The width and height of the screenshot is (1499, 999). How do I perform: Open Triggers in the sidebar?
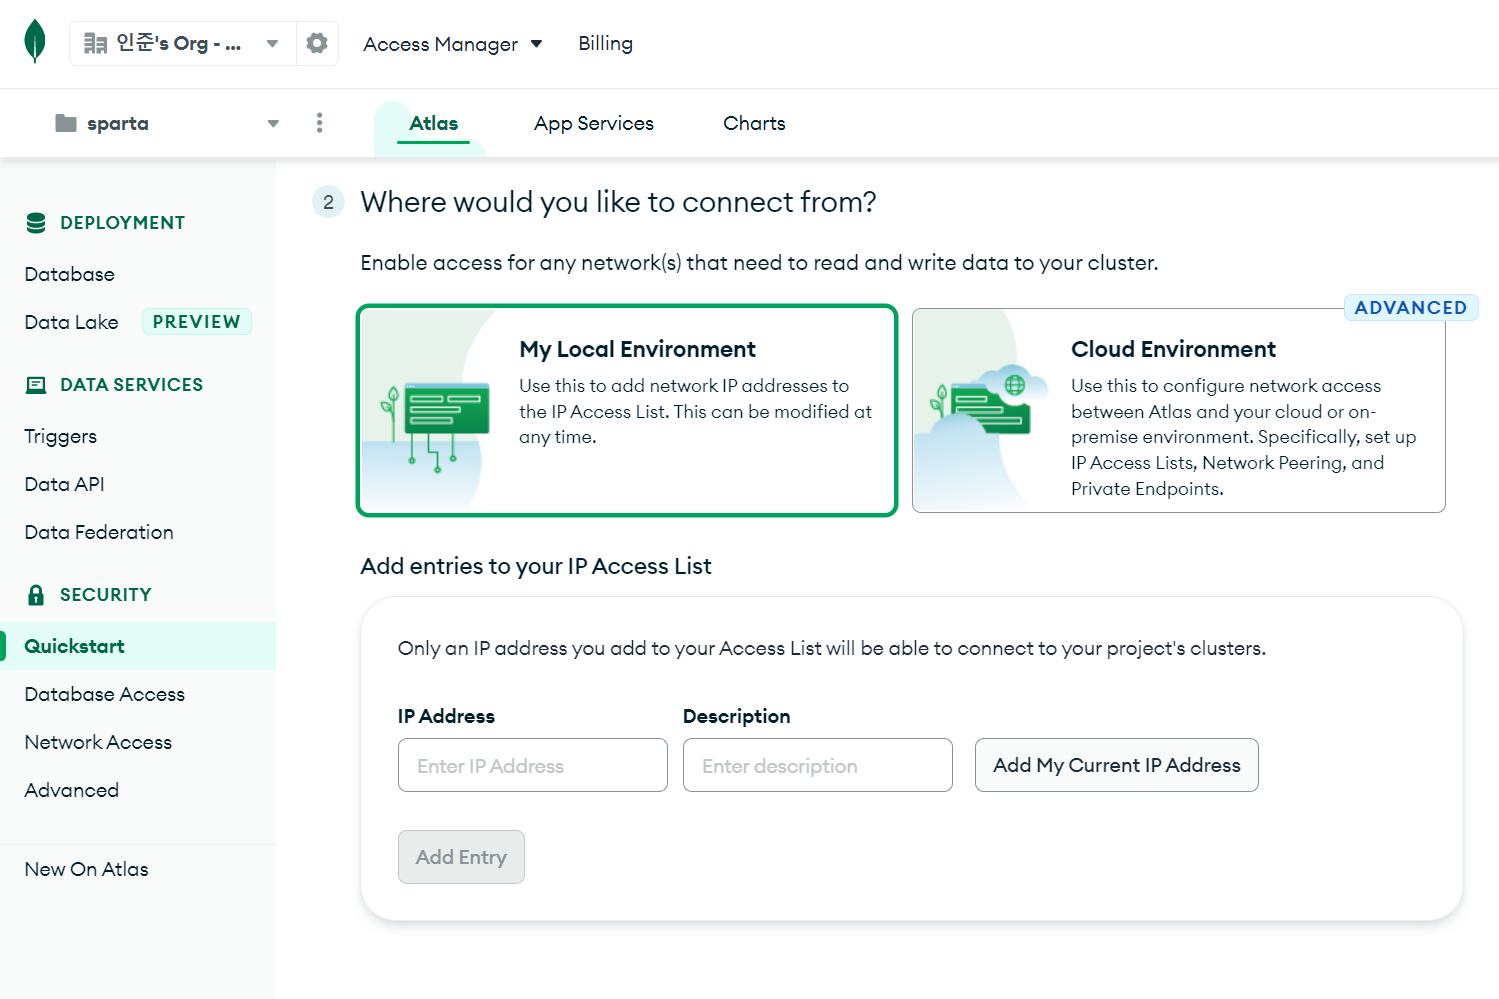pos(61,436)
